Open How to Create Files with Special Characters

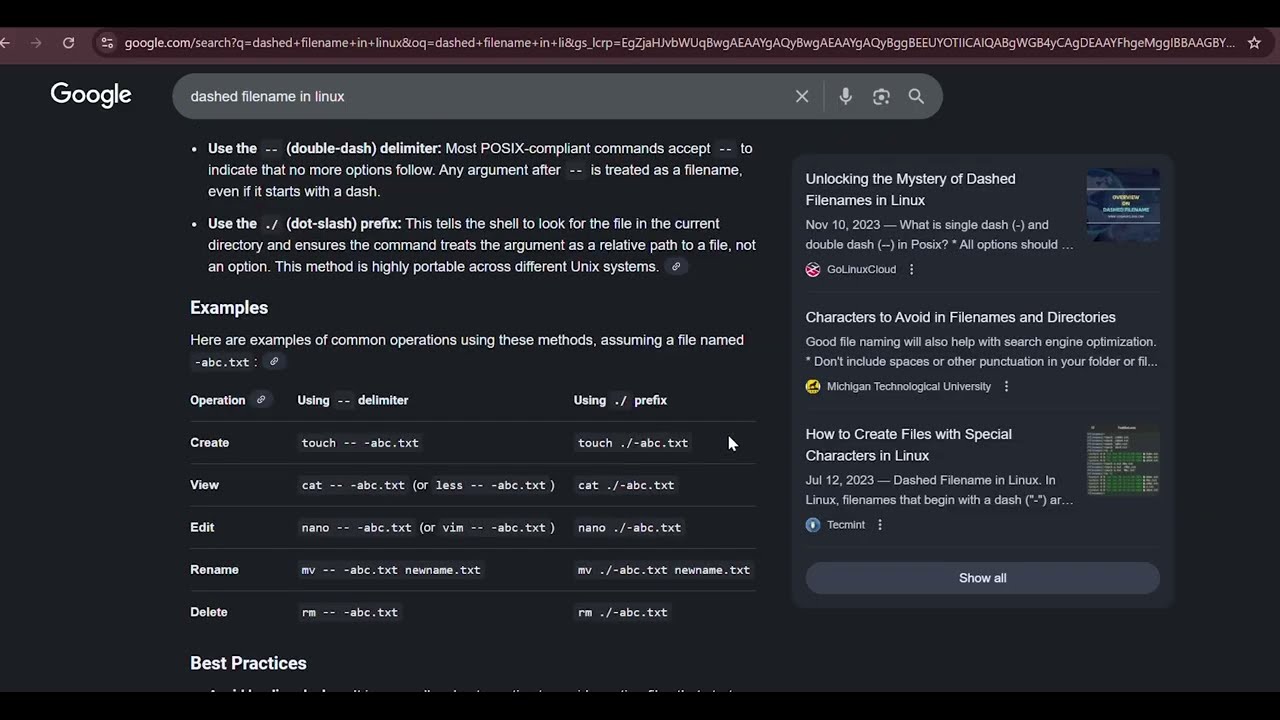pyautogui.click(x=909, y=444)
